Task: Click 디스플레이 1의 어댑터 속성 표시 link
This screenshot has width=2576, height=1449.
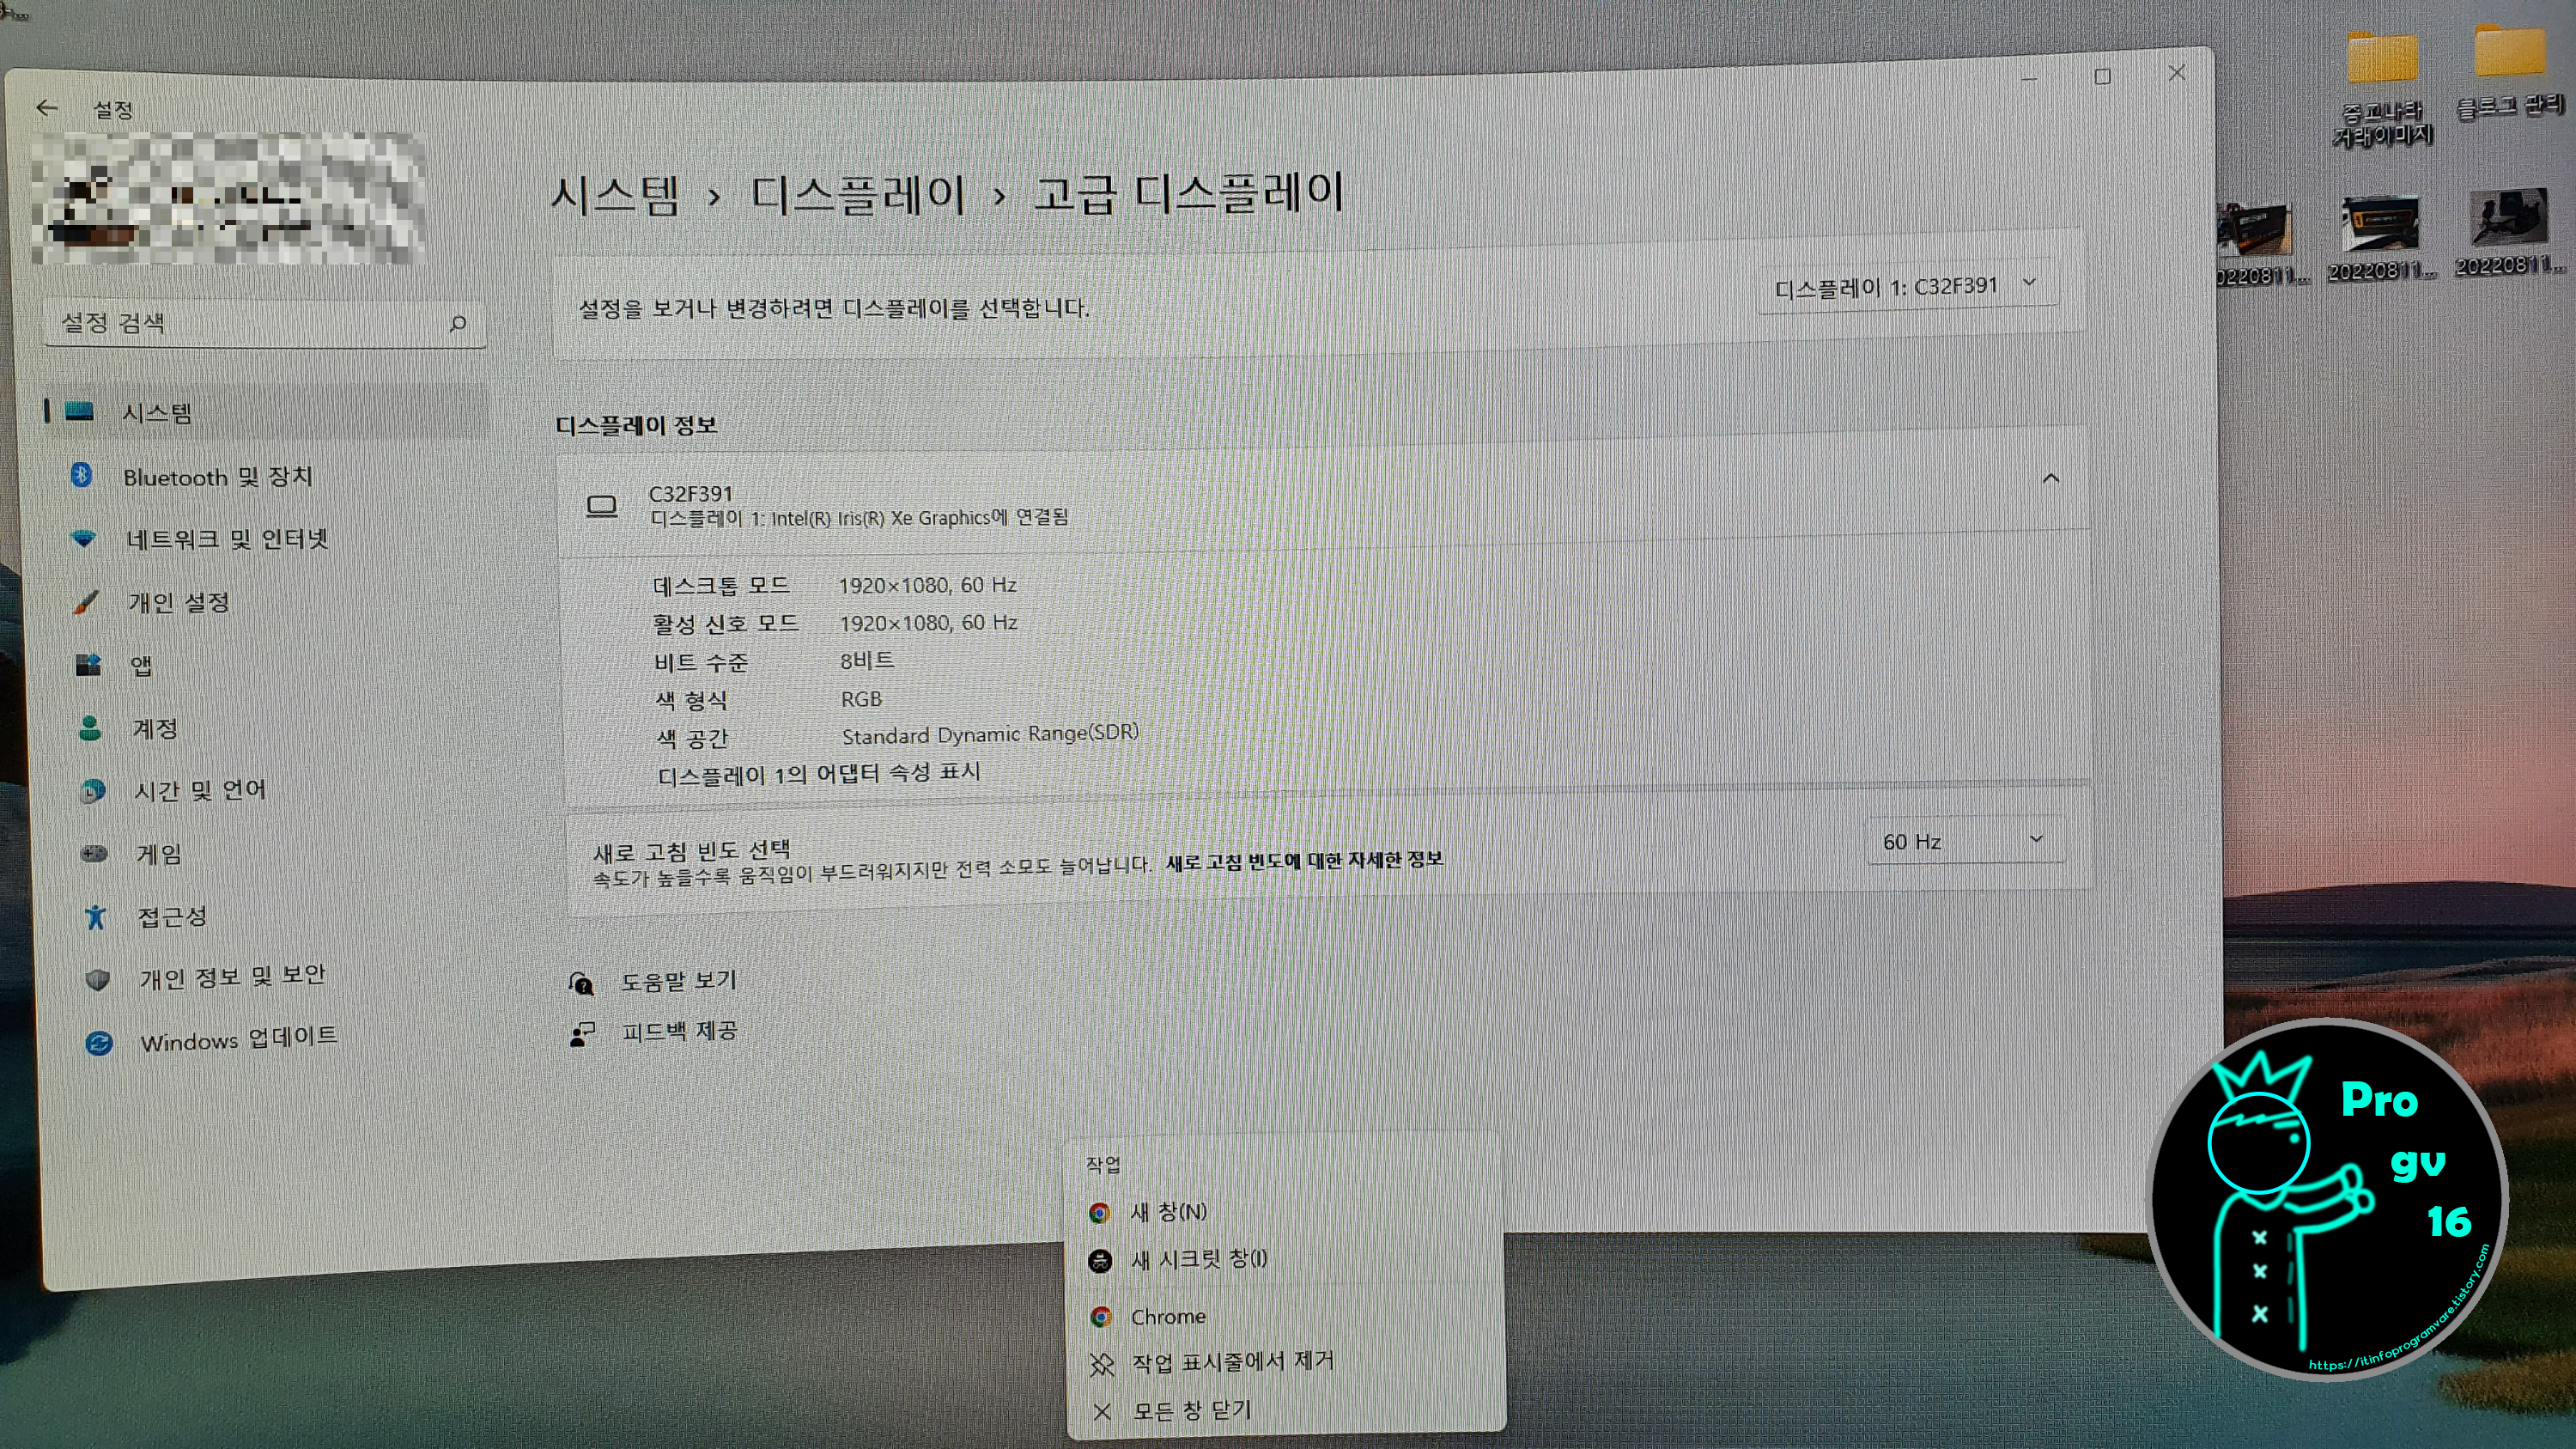Action: pos(818,774)
